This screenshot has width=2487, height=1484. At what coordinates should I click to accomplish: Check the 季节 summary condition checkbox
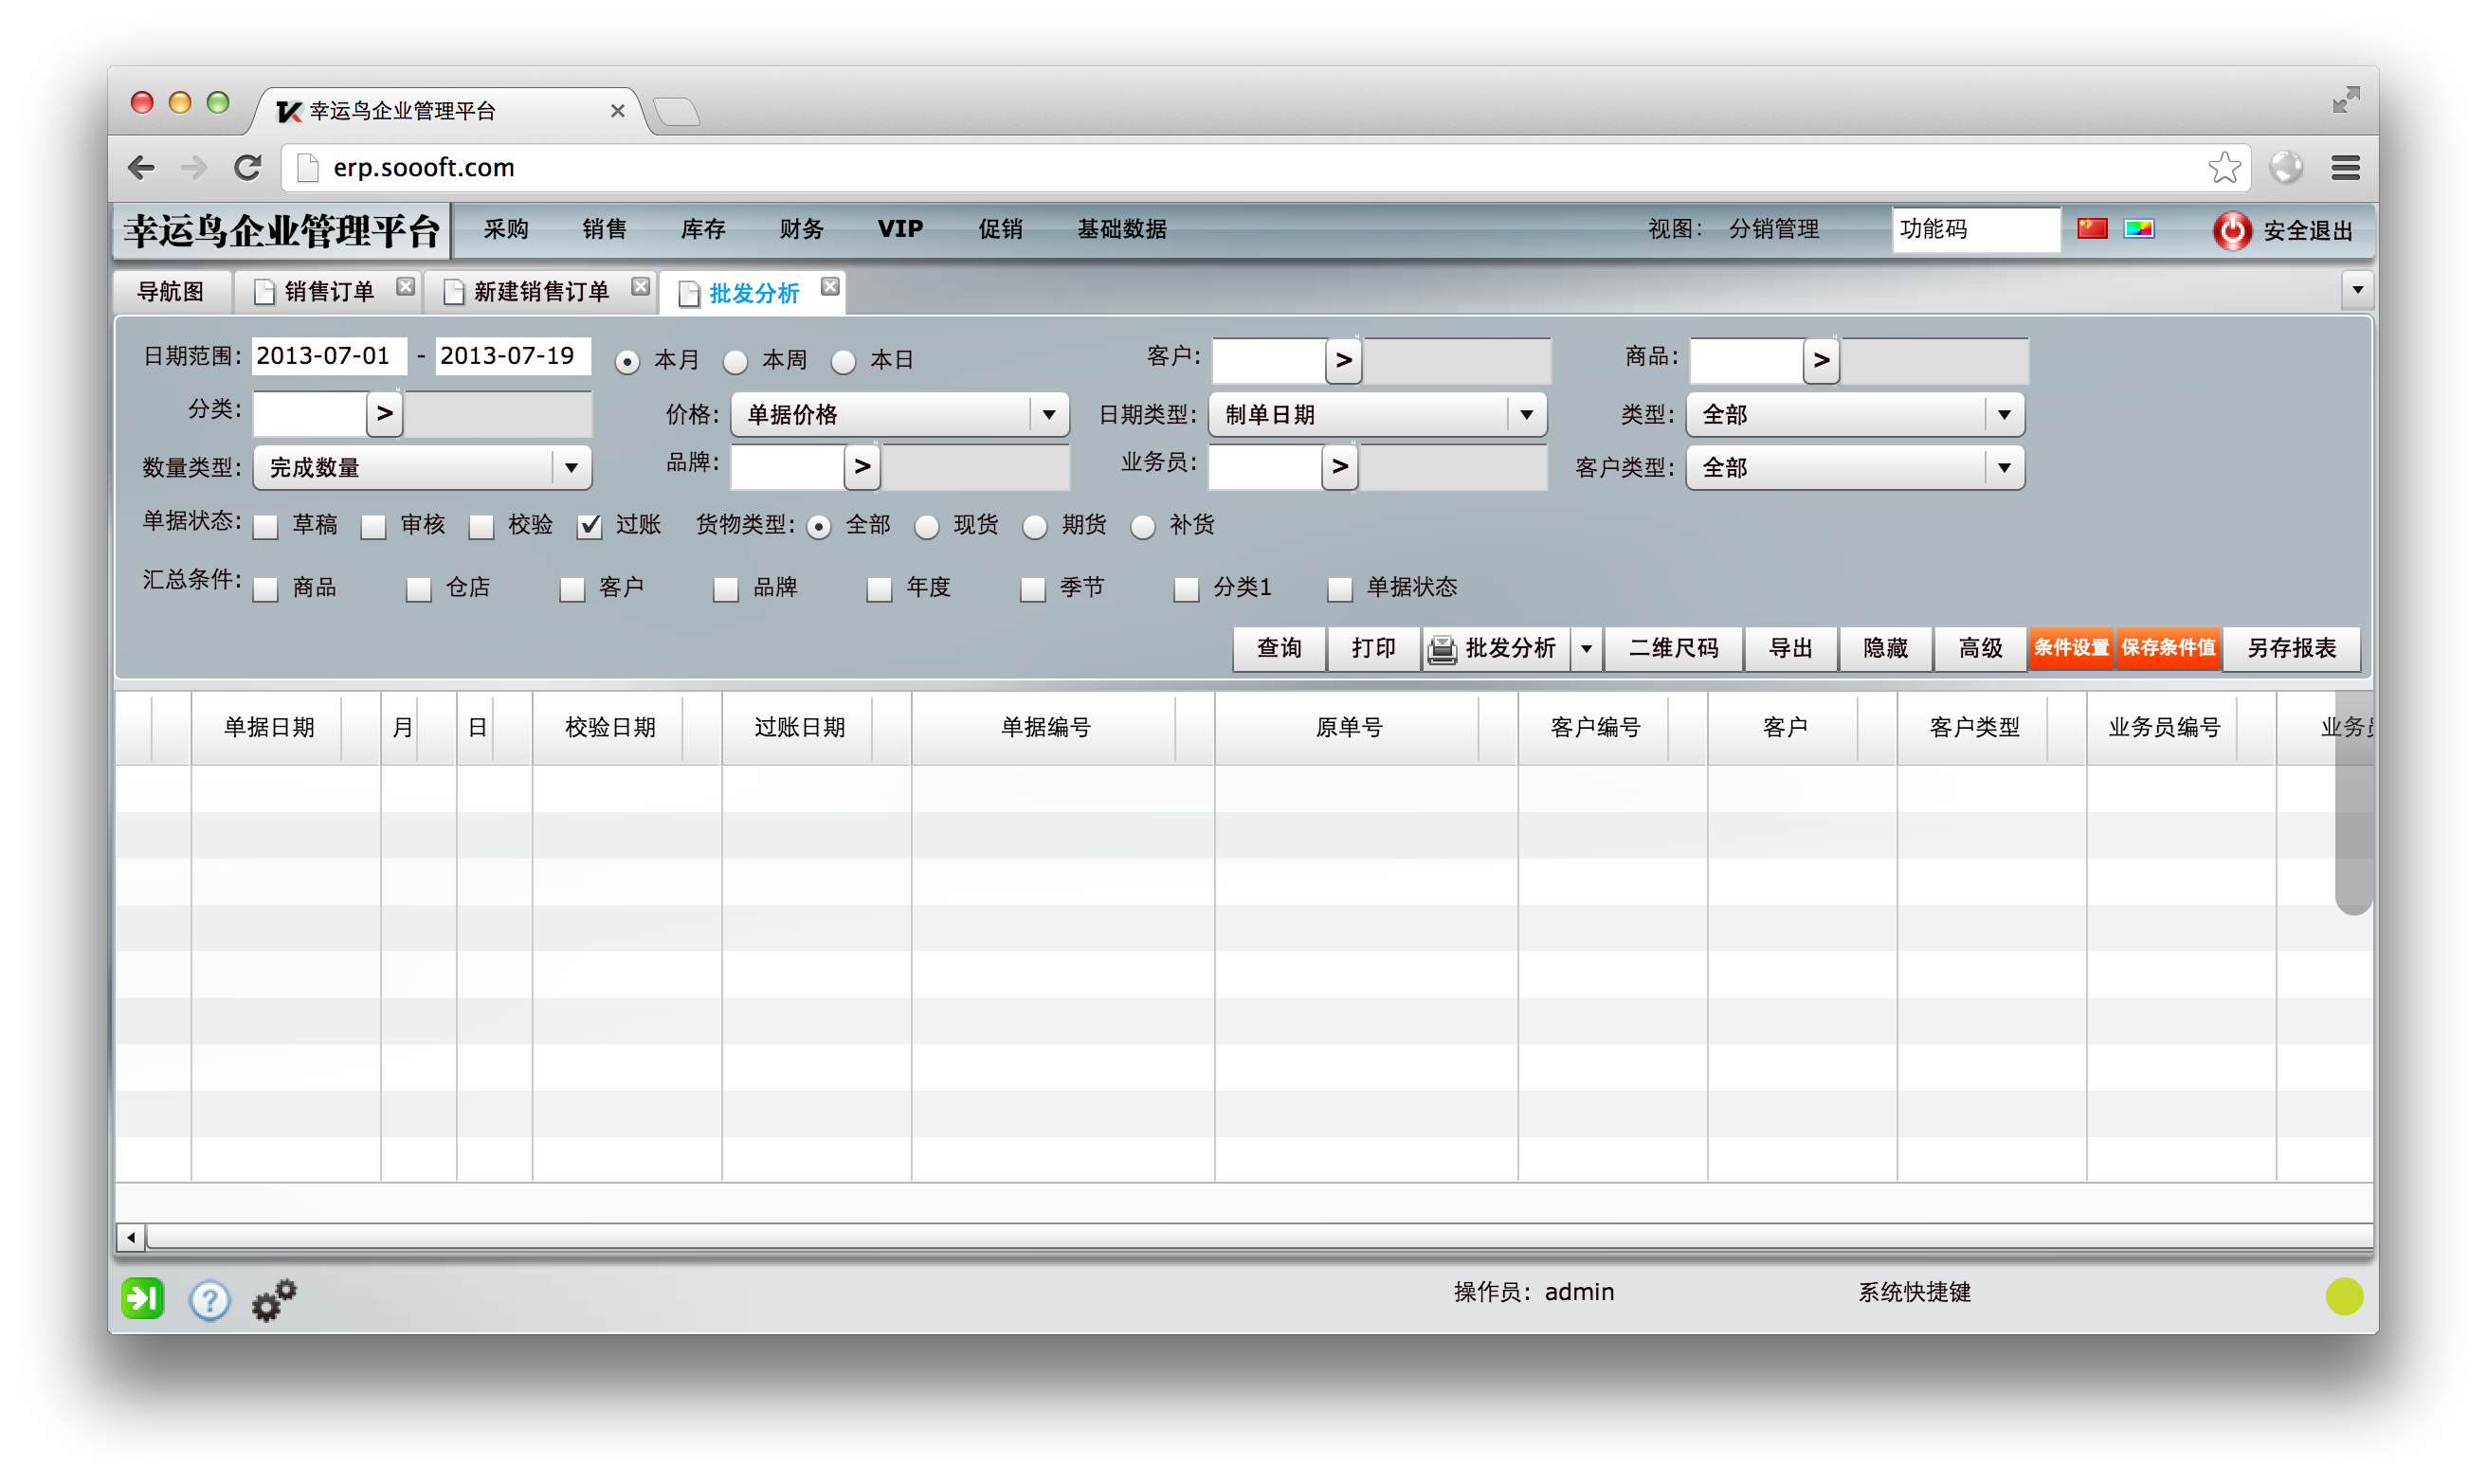[1033, 590]
